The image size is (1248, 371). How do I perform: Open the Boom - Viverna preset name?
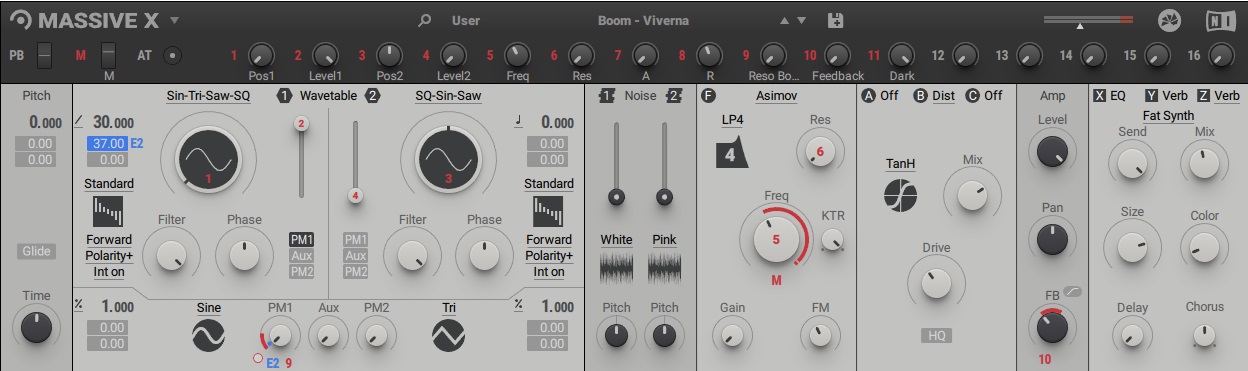click(643, 20)
